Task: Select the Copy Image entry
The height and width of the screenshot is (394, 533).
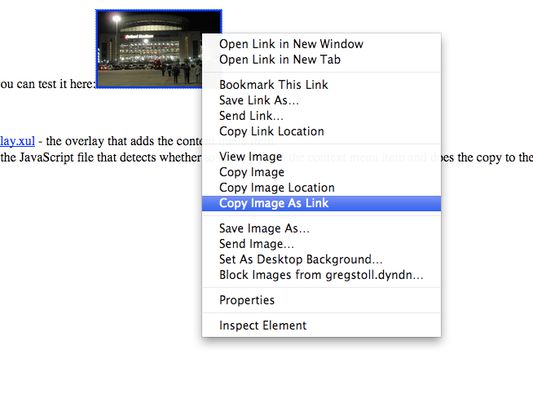Action: pos(321,172)
